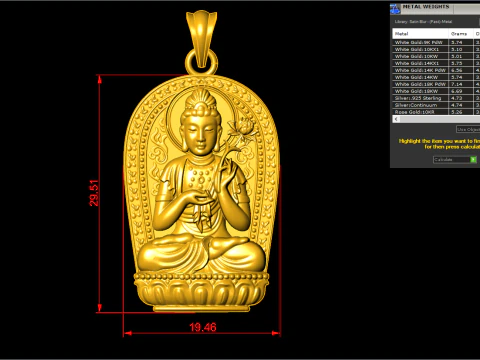
Task: Select the White Gold 14K PdW row
Action: pyautogui.click(x=436, y=70)
